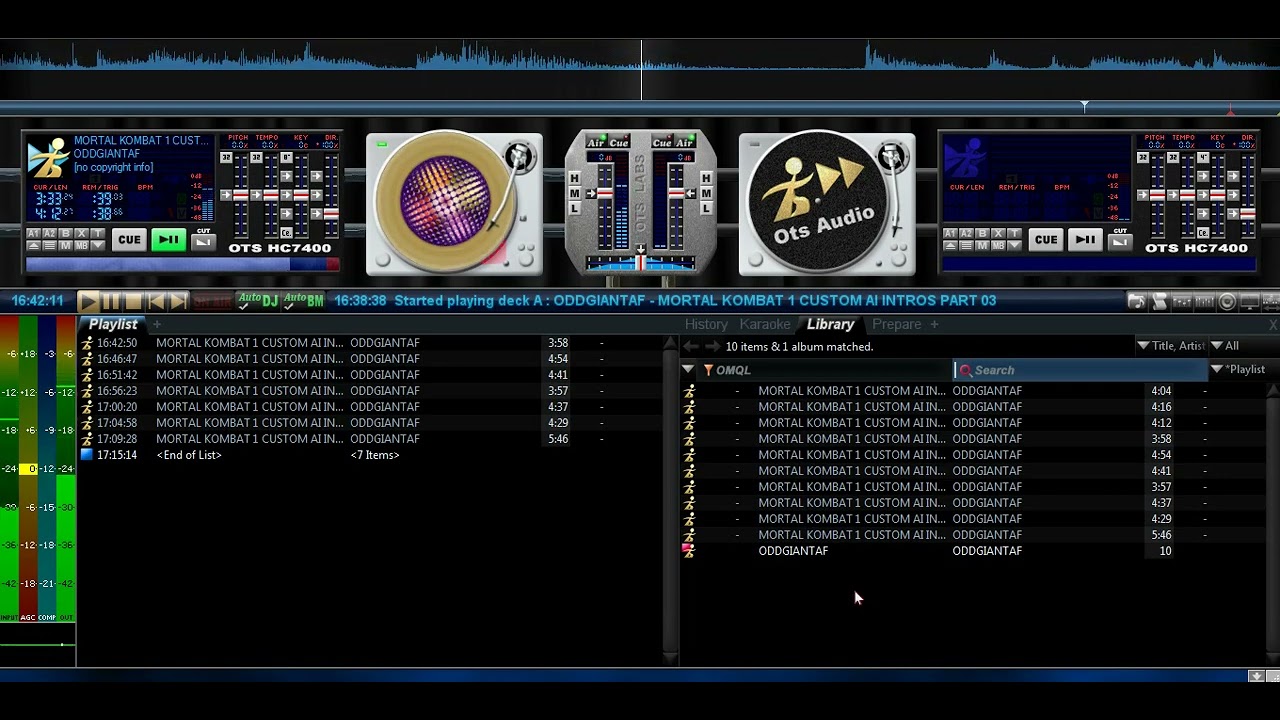Select library track with length 5:46
Viewport: 1280px width, 720px height.
point(975,535)
